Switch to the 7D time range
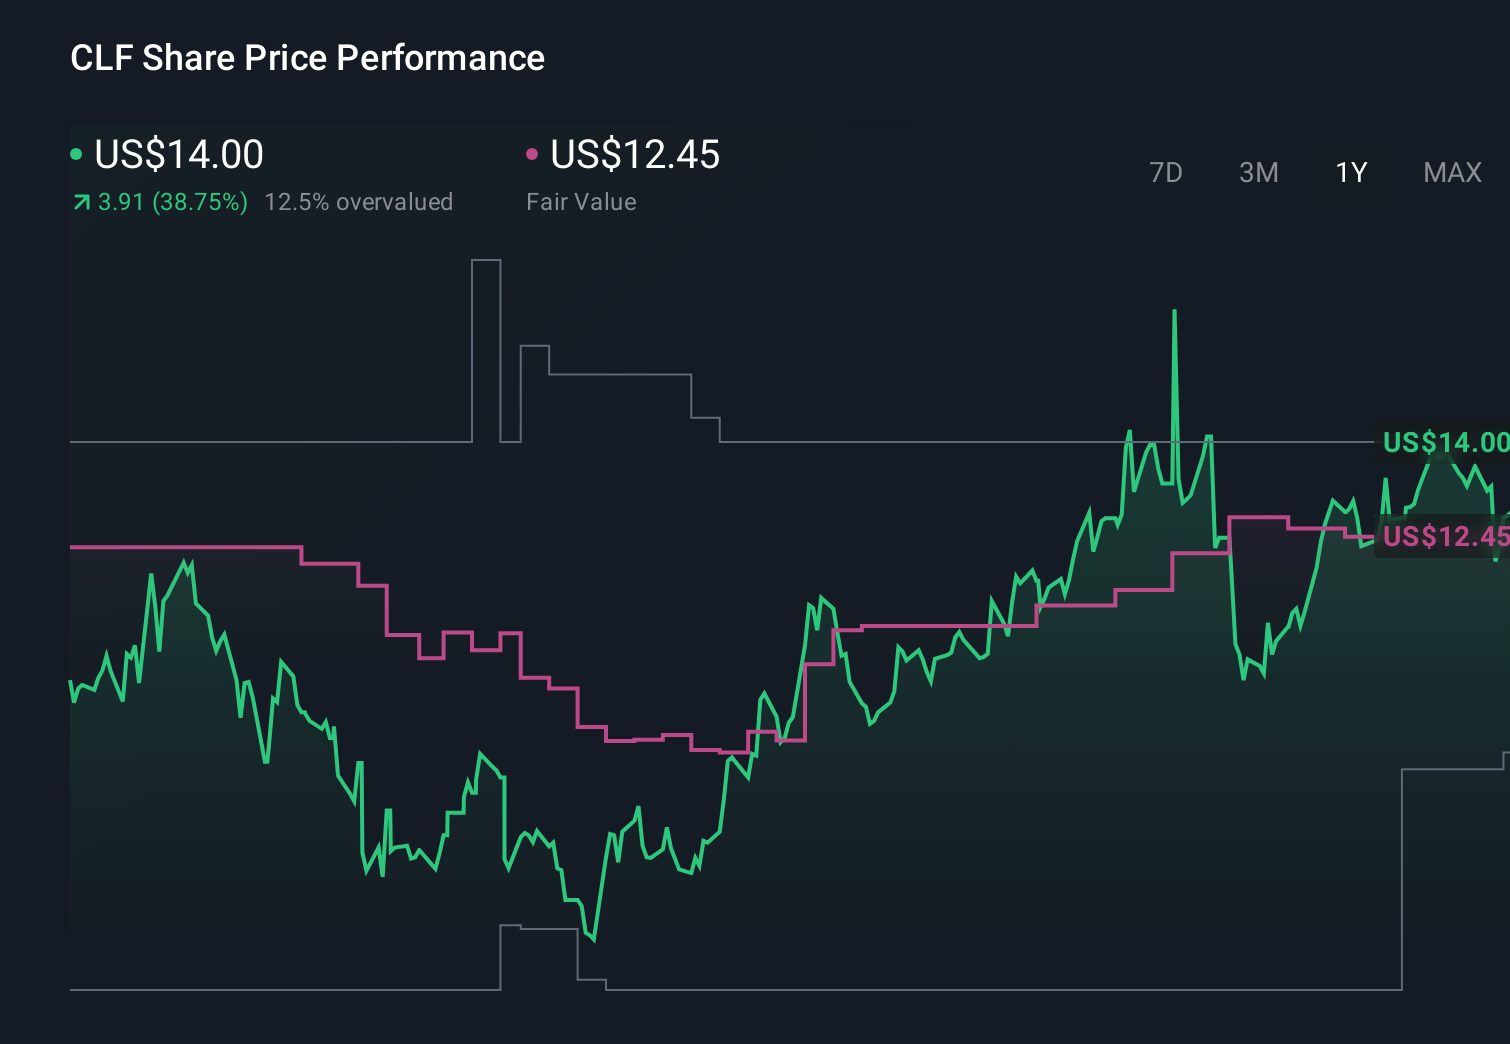The height and width of the screenshot is (1044, 1510). [x=1167, y=172]
